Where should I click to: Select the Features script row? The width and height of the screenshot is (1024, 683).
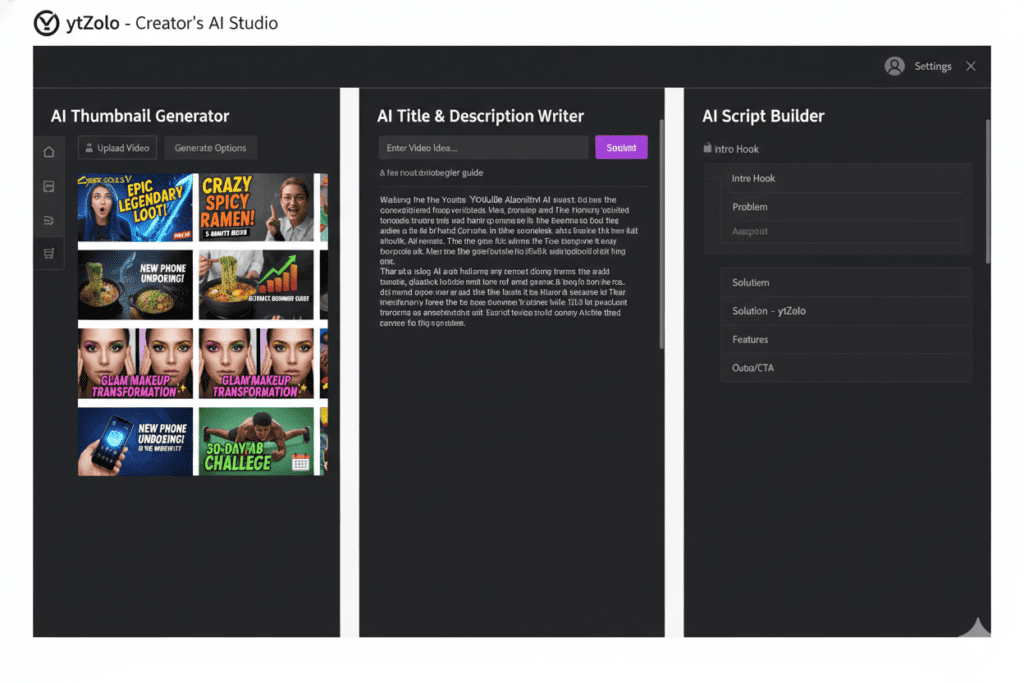(x=846, y=340)
